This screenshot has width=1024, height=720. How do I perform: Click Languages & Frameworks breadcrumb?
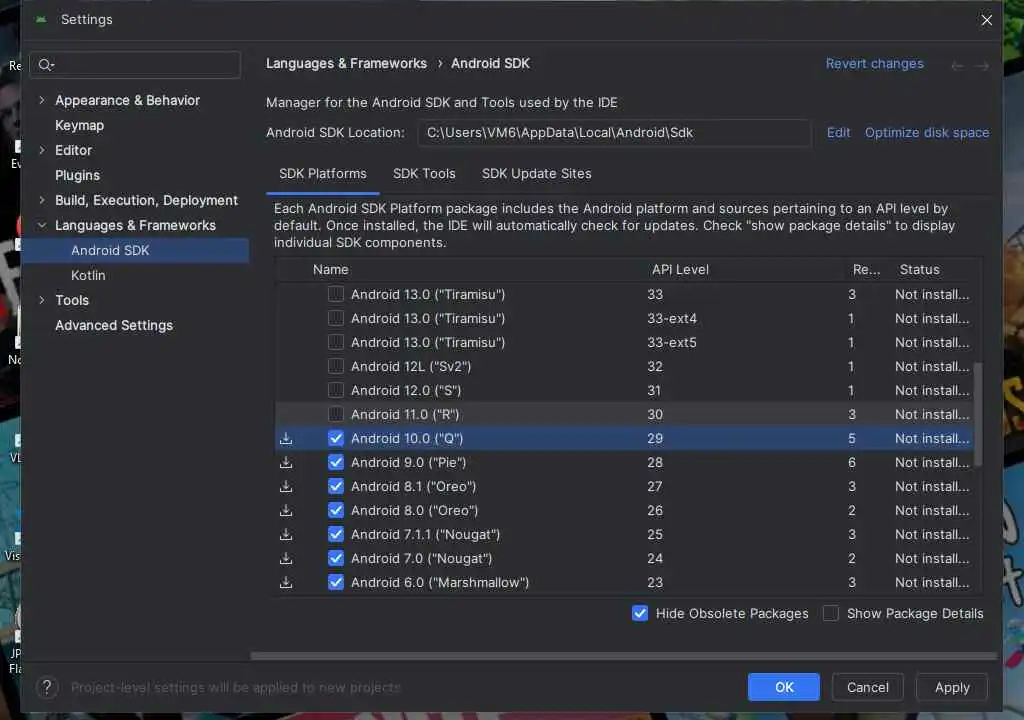[x=346, y=63]
